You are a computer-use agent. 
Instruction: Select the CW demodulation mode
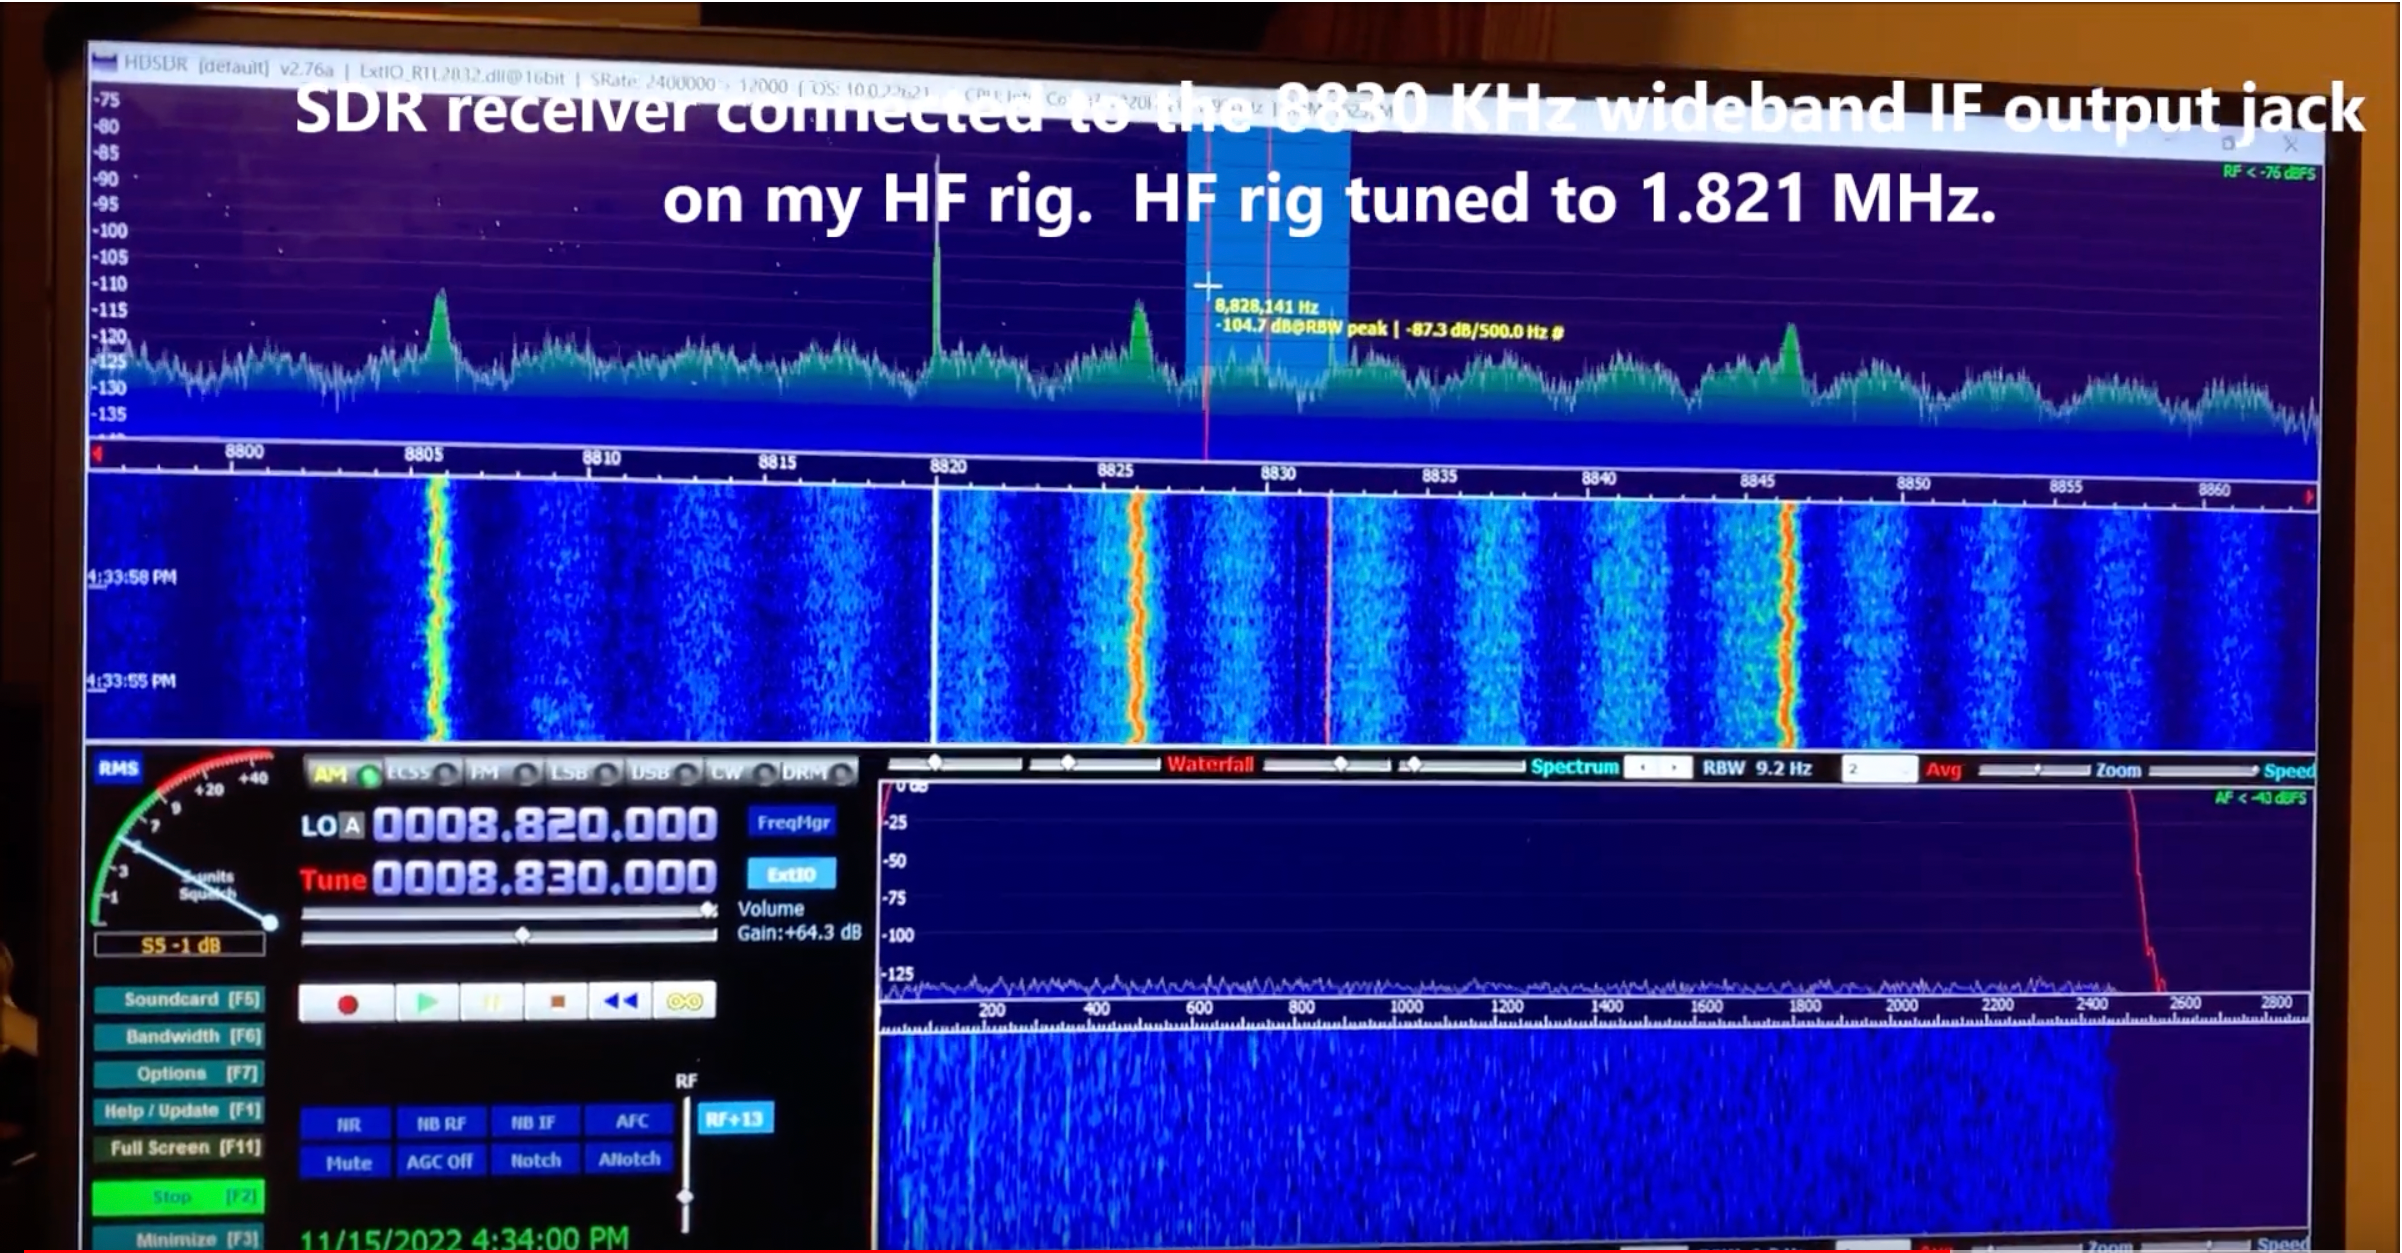click(x=742, y=773)
